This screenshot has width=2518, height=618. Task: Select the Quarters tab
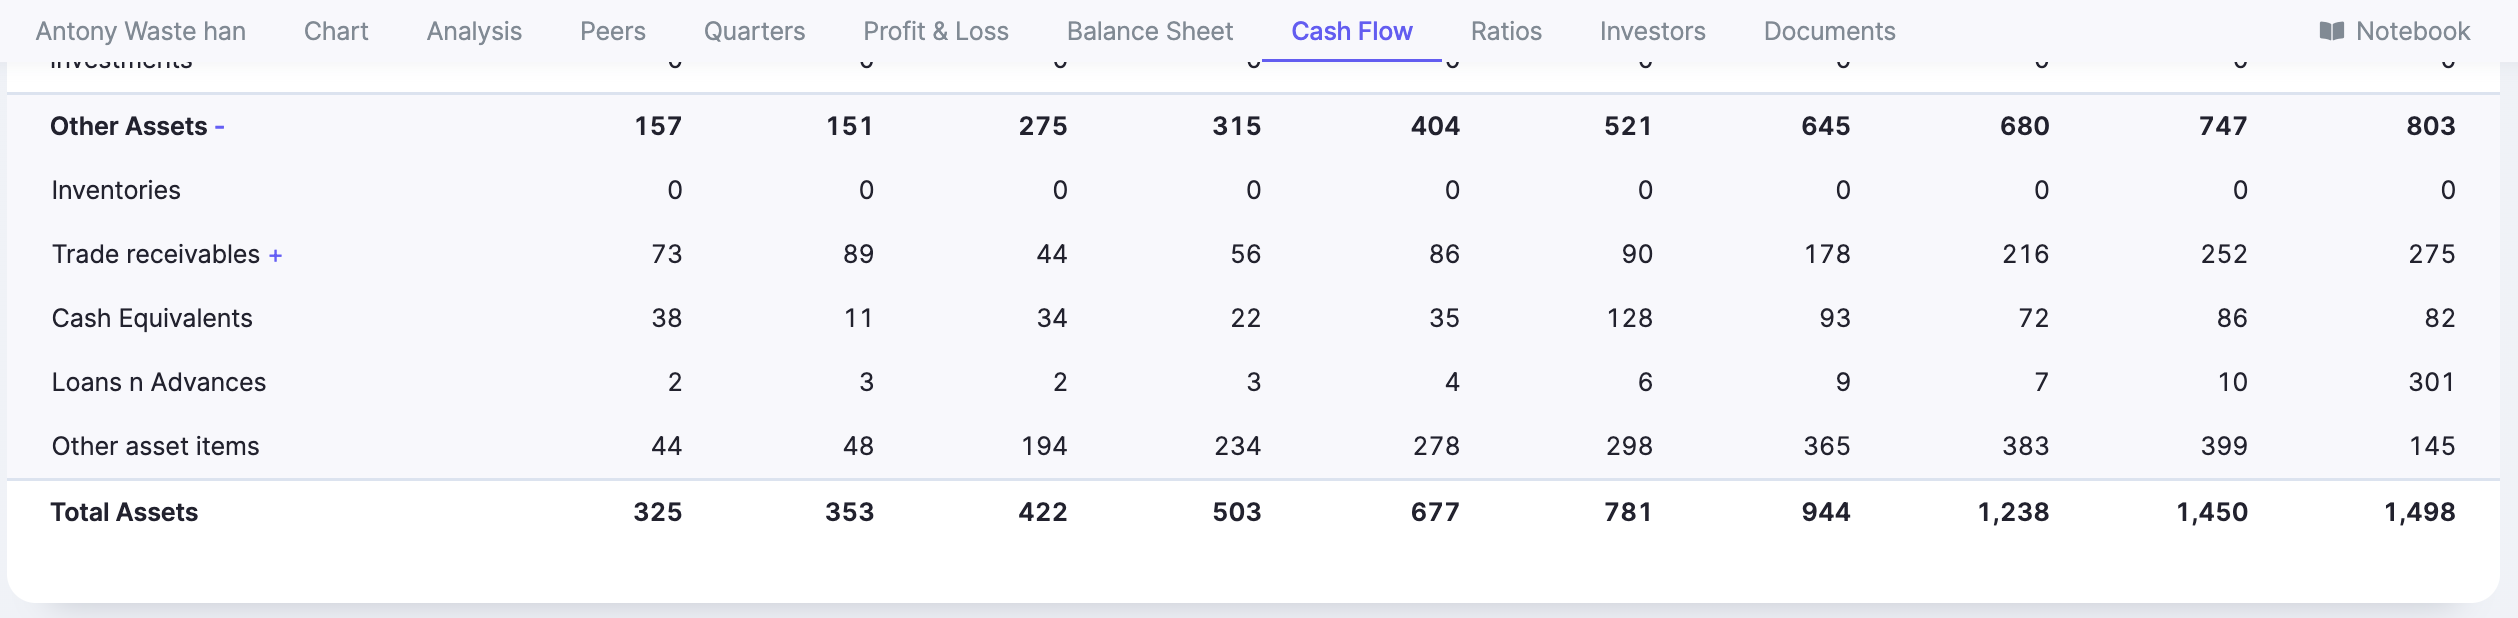coord(754,31)
